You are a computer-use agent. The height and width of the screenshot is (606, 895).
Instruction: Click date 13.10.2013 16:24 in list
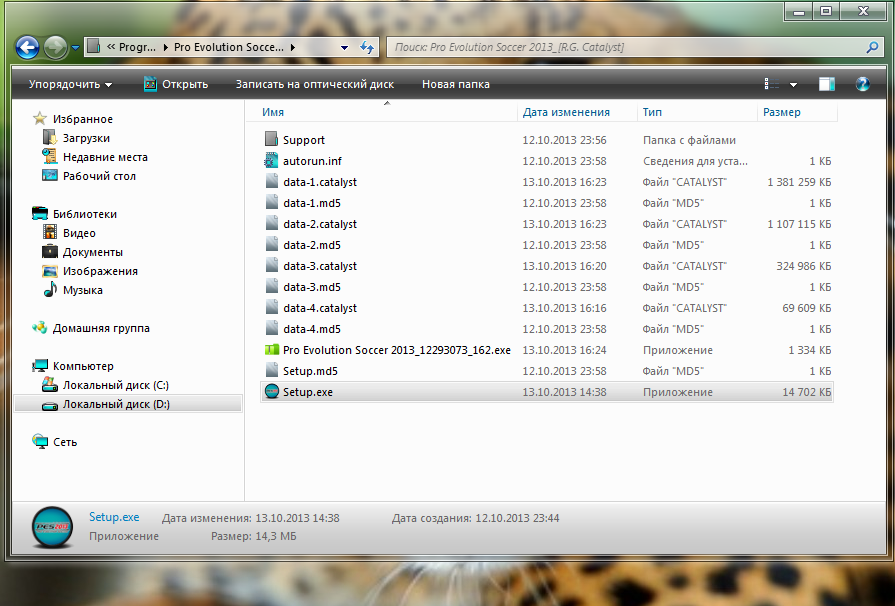coord(564,350)
